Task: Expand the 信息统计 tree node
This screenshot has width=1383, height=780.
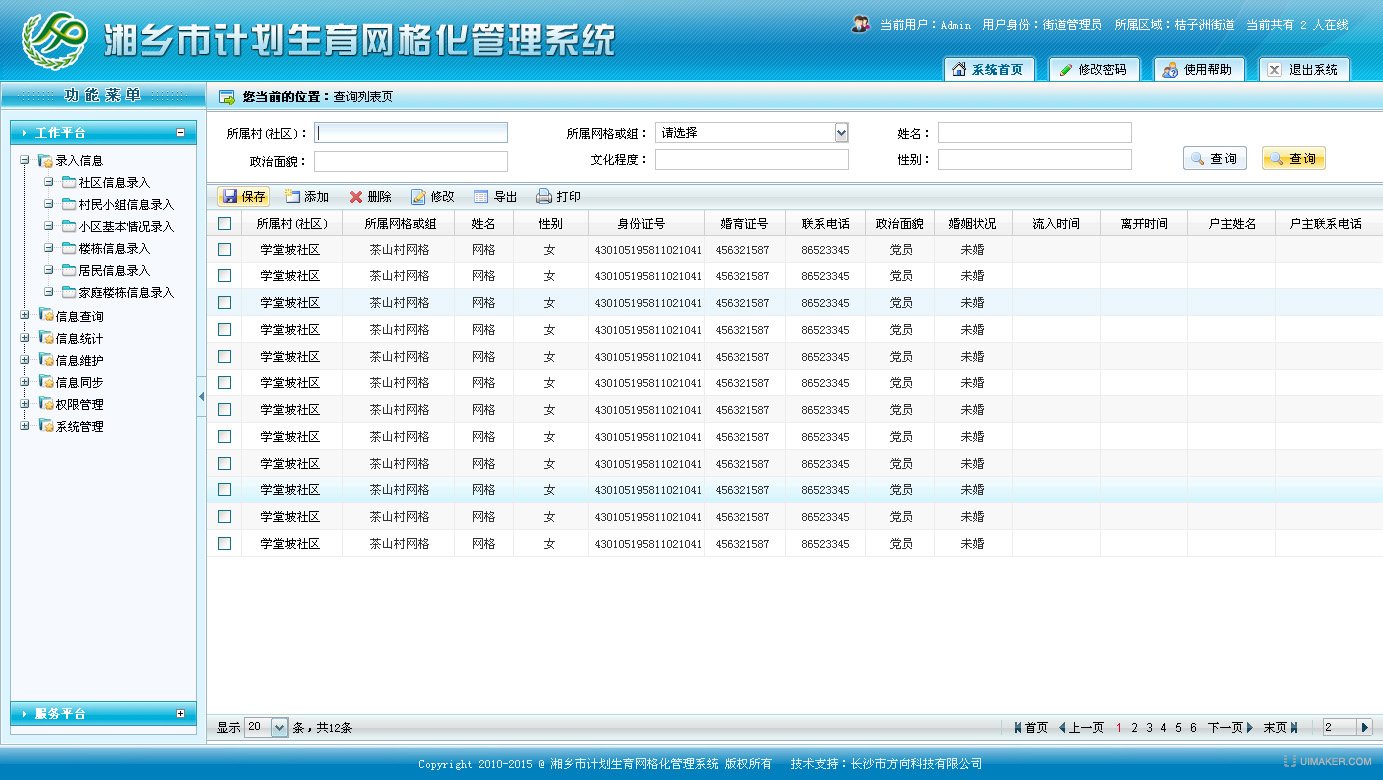Action: 25,338
